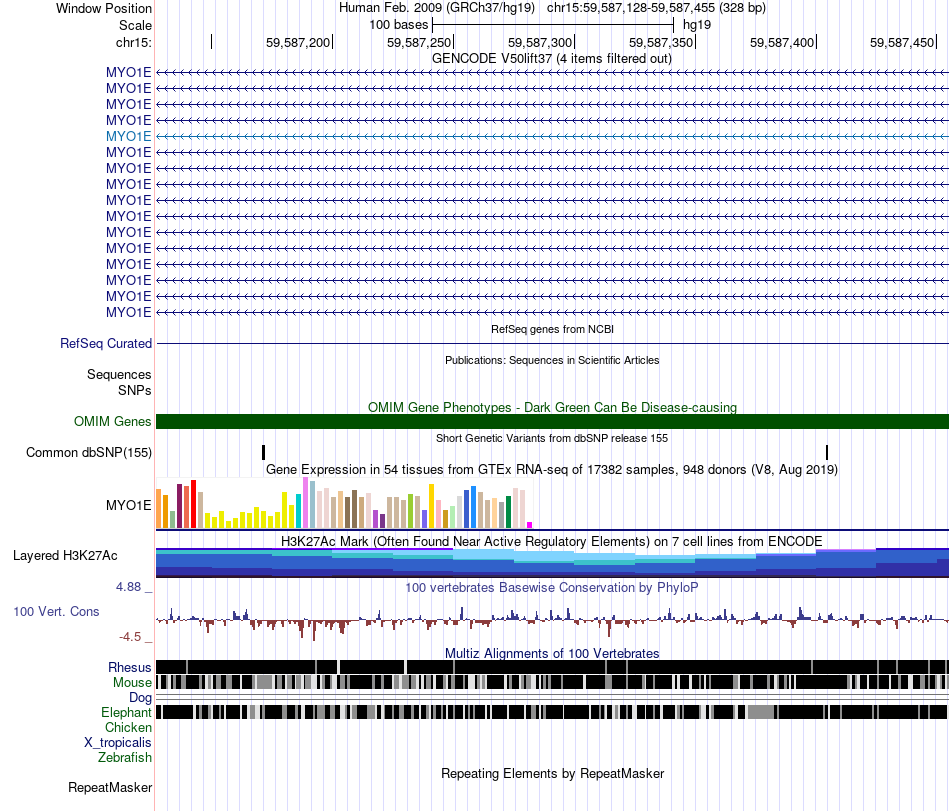
Task: Click the chr15: ruler label
Action: pos(133,42)
